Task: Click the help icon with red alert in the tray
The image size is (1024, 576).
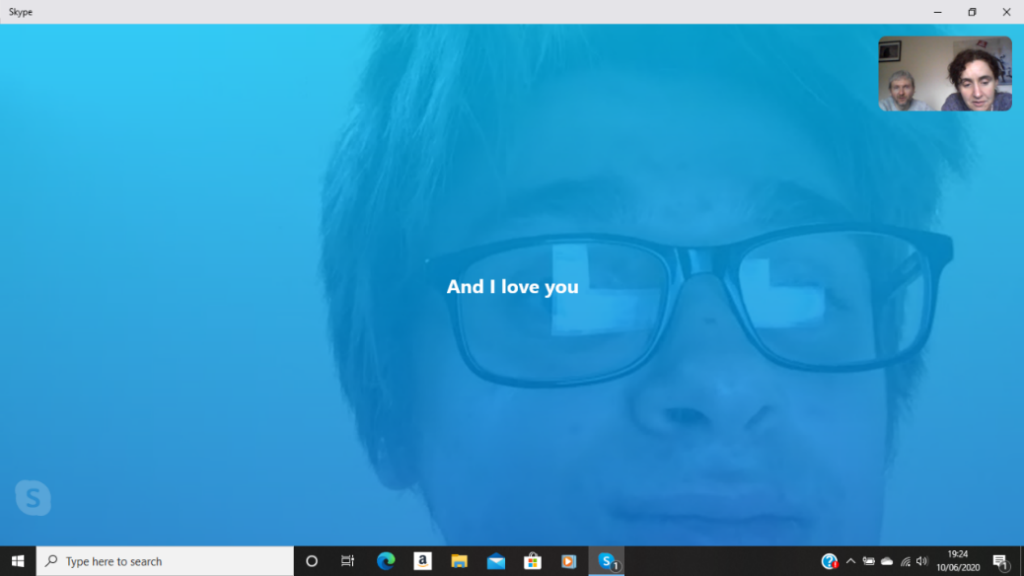Action: (x=829, y=561)
